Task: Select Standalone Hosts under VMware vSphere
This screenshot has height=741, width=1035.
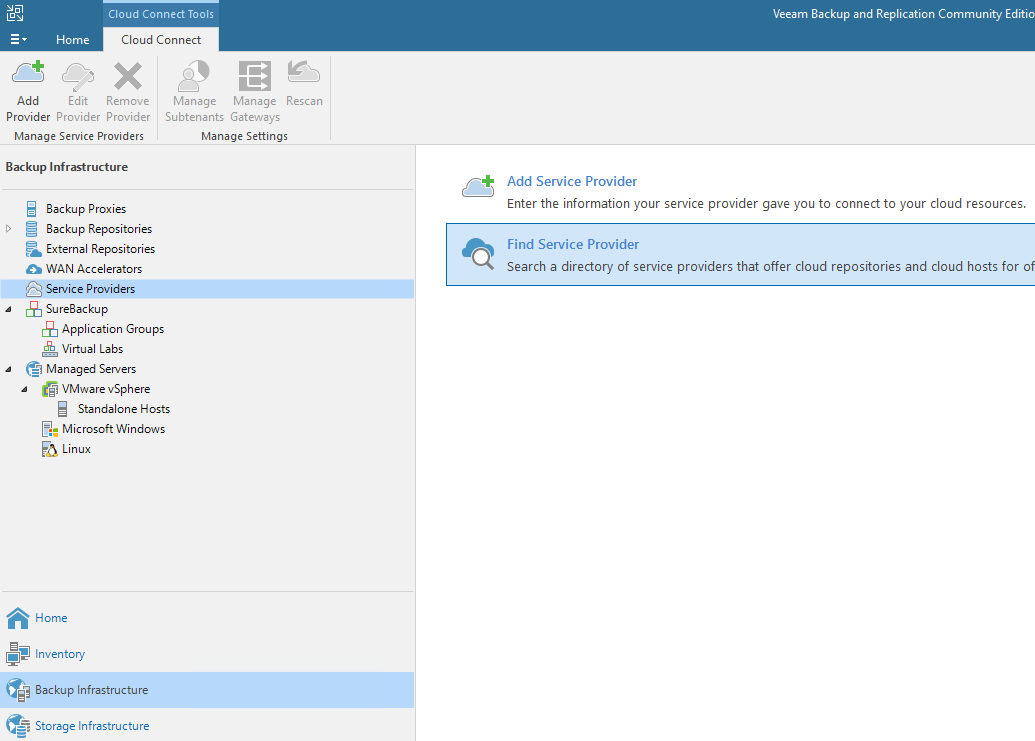Action: [x=124, y=409]
